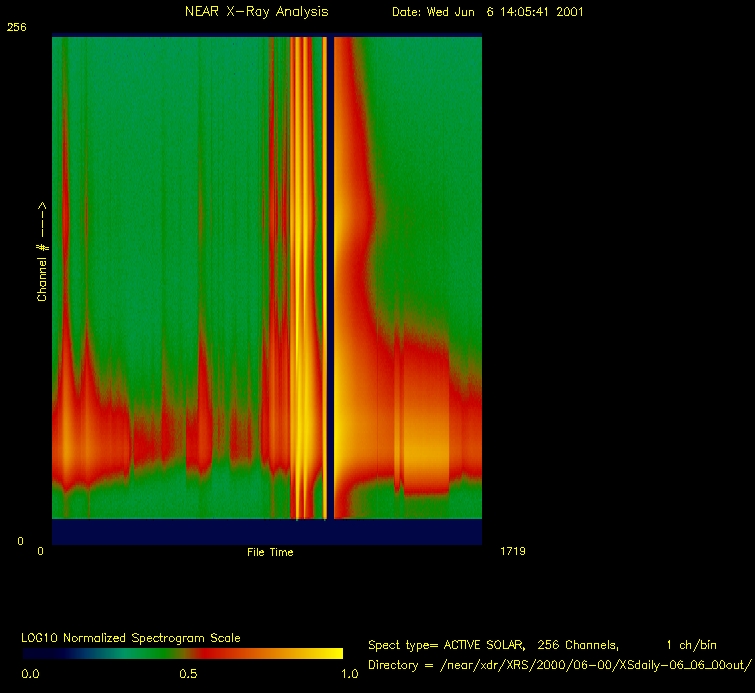Click the "1 ch/bin" text
755x693 pixels.
[x=691, y=645]
